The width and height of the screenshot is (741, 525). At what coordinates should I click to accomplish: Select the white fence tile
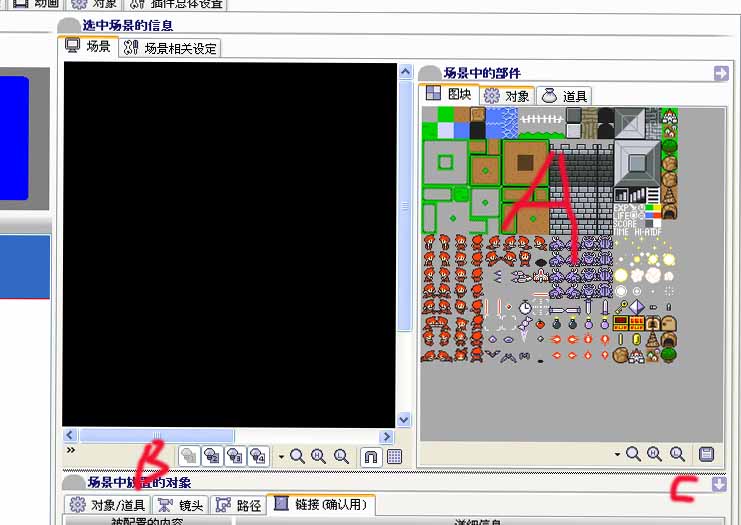point(542,119)
